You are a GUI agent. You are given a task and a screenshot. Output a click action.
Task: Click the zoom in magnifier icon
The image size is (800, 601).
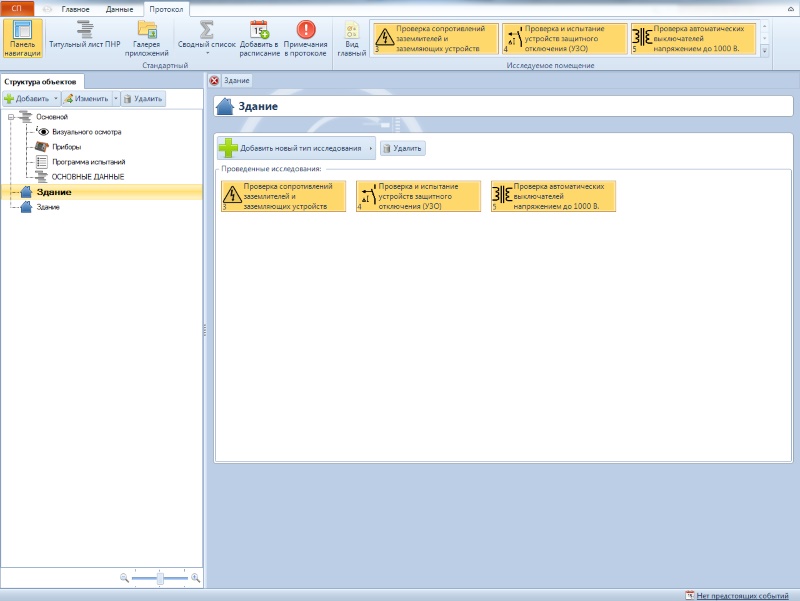[x=195, y=578]
